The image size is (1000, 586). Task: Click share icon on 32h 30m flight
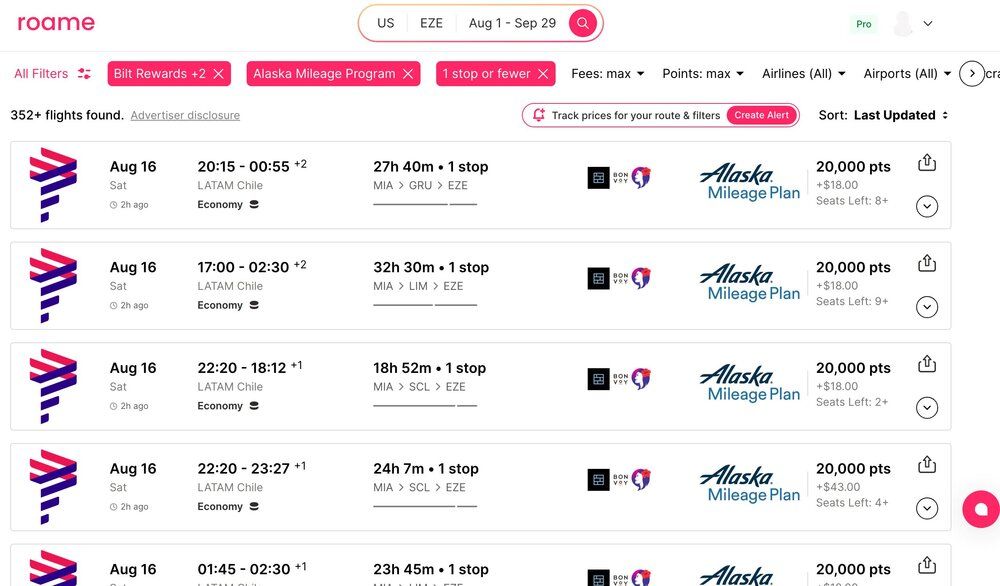tap(926, 264)
